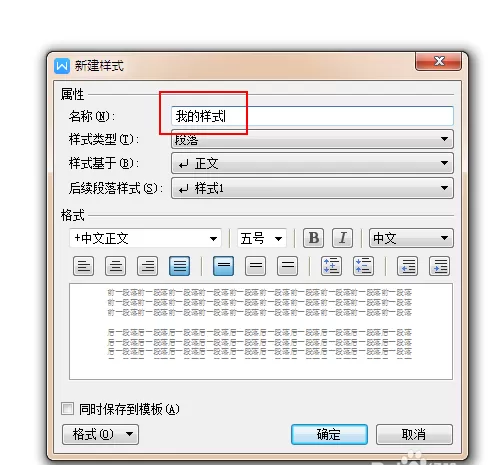
Task: Open the 中文 language dropdown
Action: (x=411, y=238)
